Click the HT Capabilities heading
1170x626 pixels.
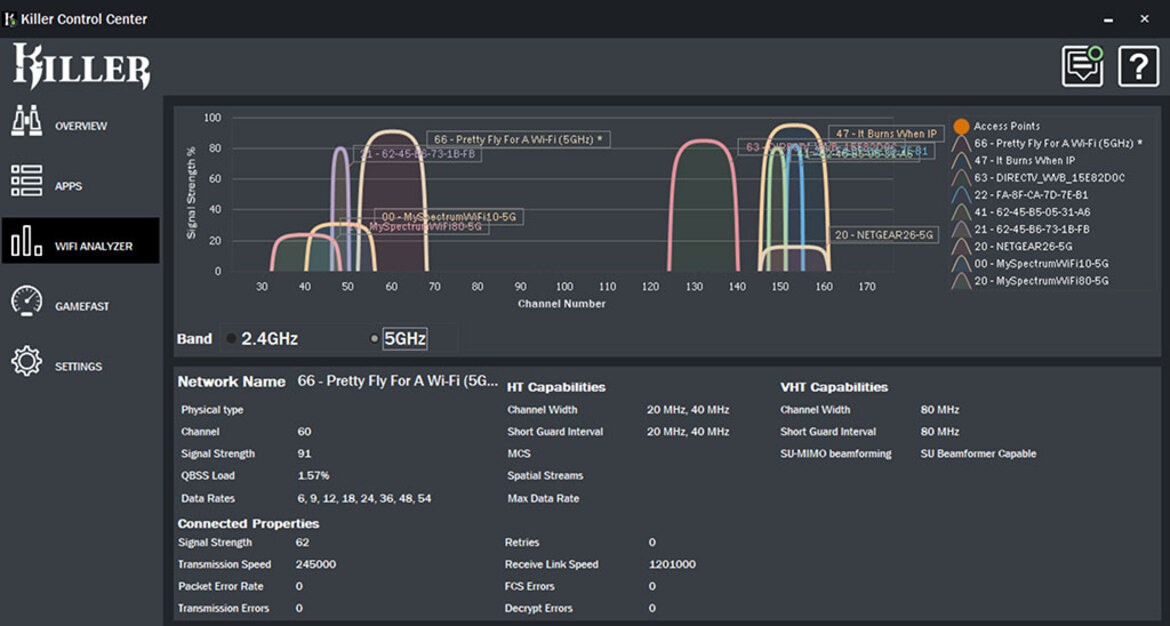point(556,387)
